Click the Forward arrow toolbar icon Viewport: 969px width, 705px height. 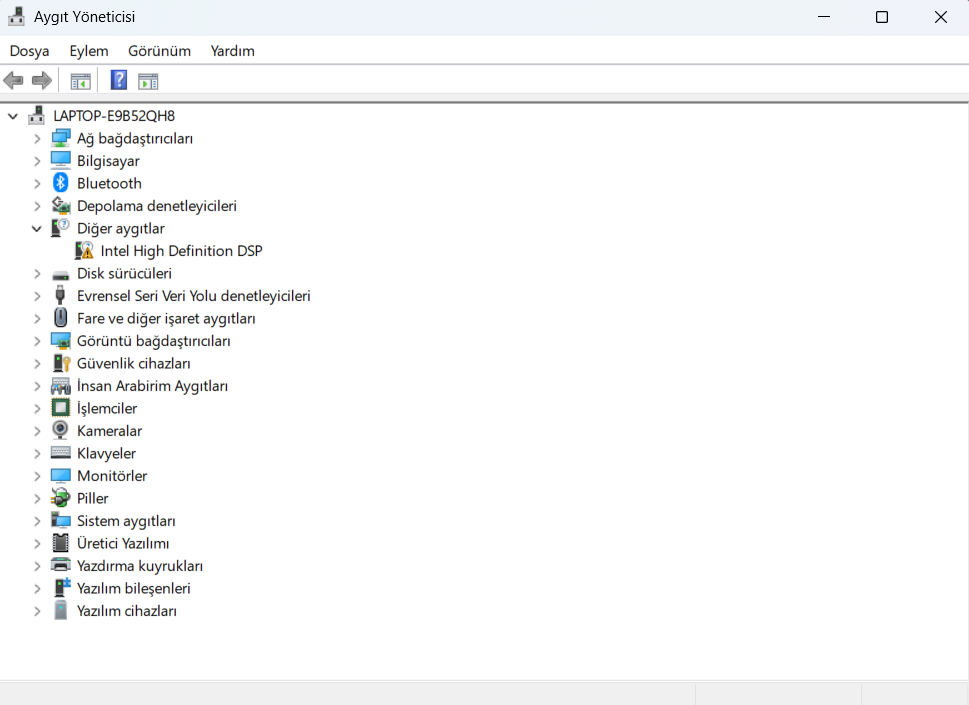pyautogui.click(x=41, y=80)
